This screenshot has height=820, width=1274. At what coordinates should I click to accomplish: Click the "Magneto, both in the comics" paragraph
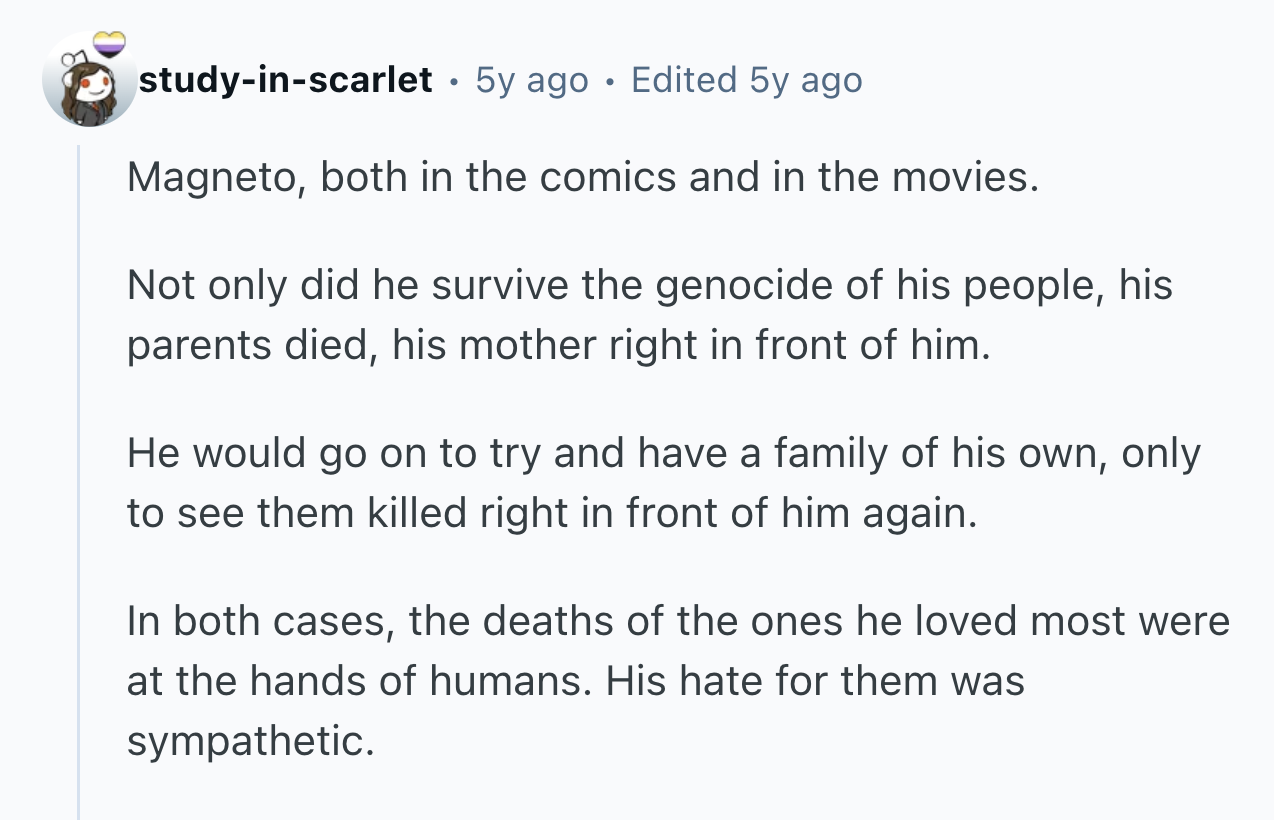[x=583, y=178]
